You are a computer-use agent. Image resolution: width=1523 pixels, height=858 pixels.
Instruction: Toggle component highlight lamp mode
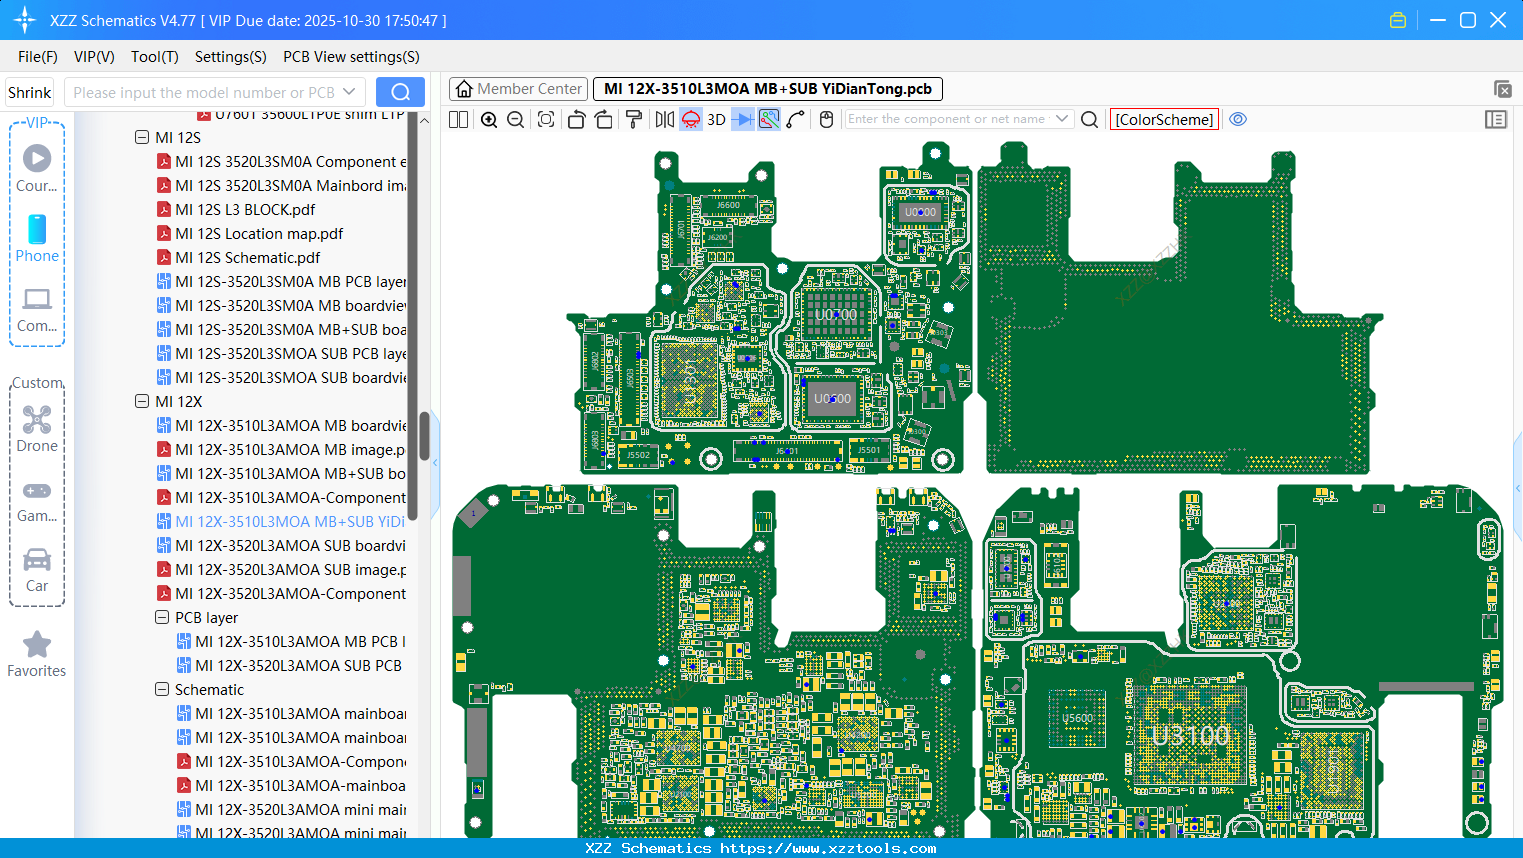point(690,119)
